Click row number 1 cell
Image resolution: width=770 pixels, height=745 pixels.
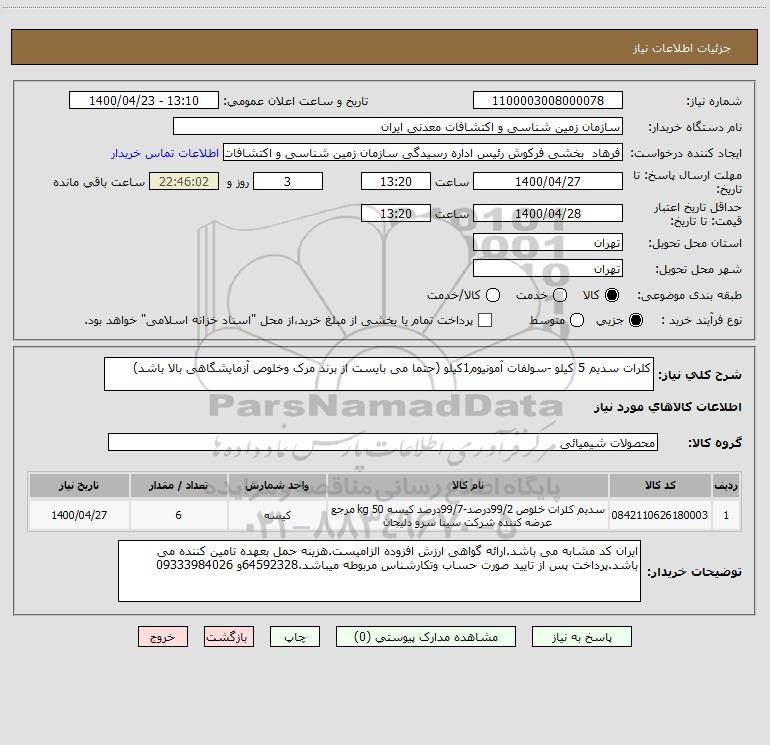[x=726, y=515]
